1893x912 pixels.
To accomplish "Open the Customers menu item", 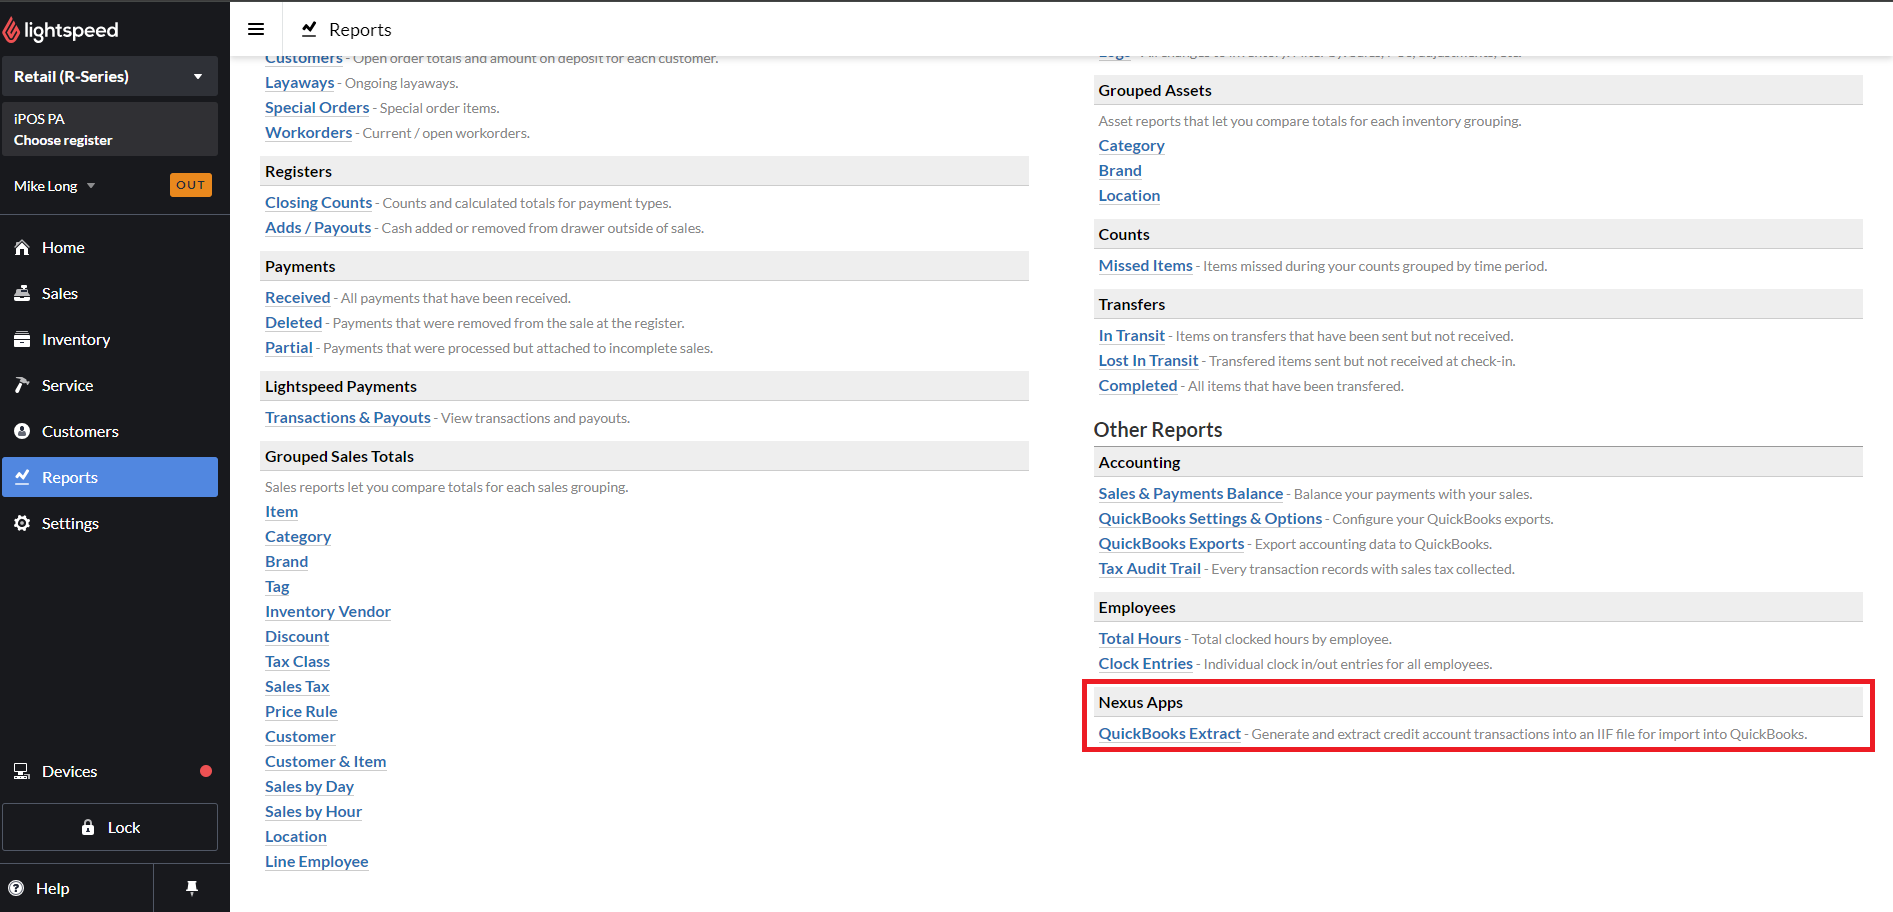I will pyautogui.click(x=110, y=432).
